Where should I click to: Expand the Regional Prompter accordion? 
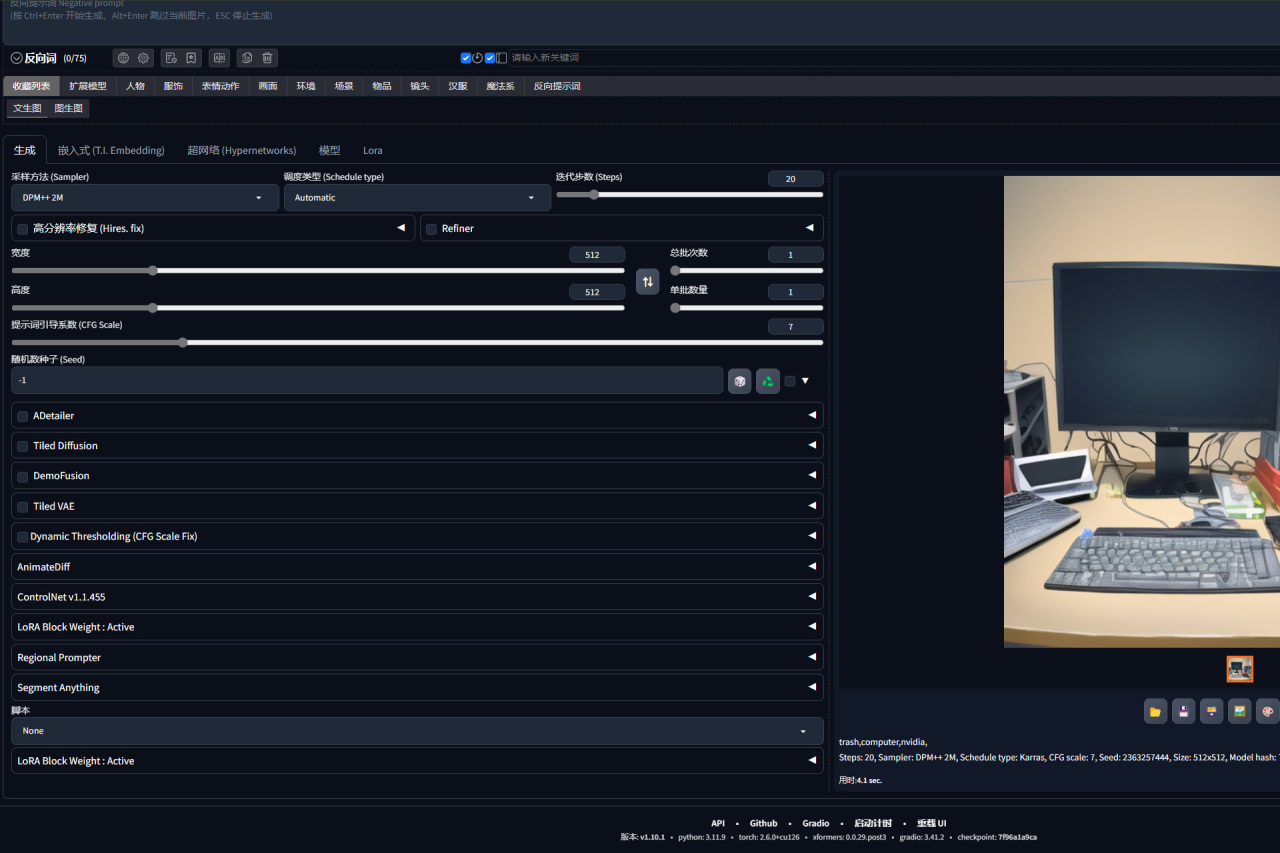coord(417,658)
